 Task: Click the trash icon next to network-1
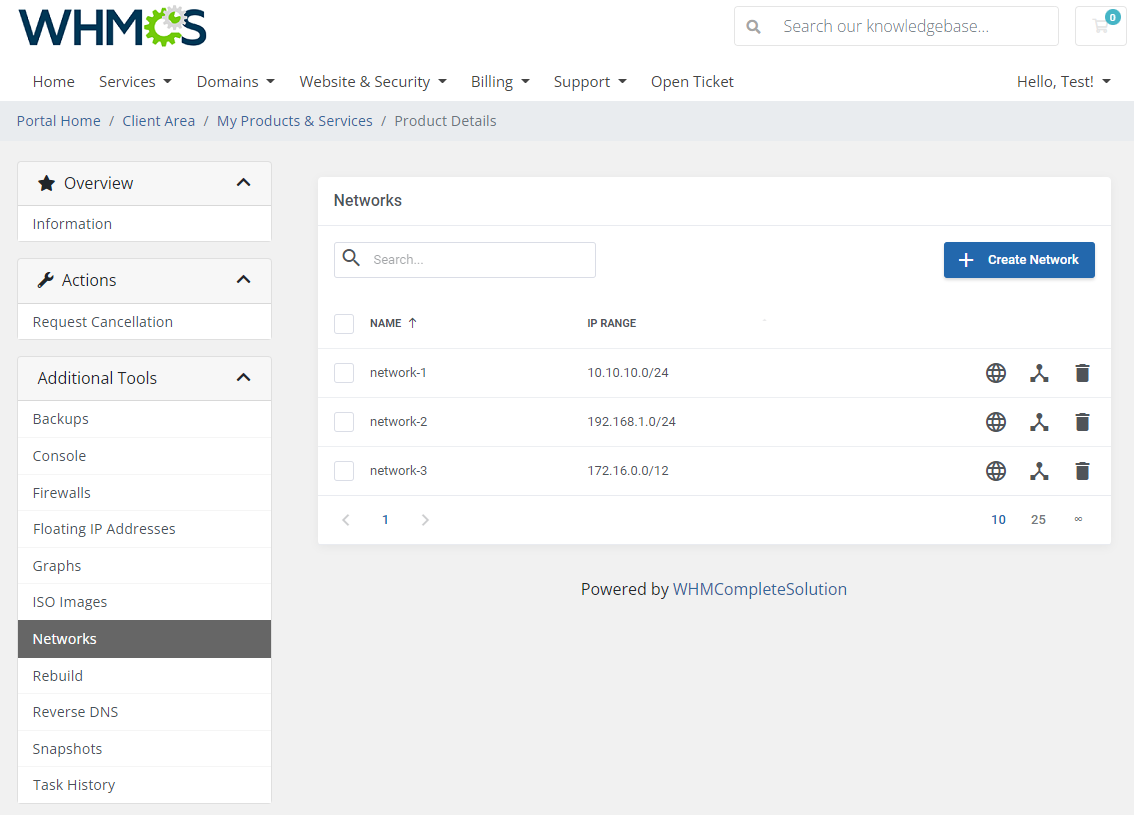[x=1082, y=372]
